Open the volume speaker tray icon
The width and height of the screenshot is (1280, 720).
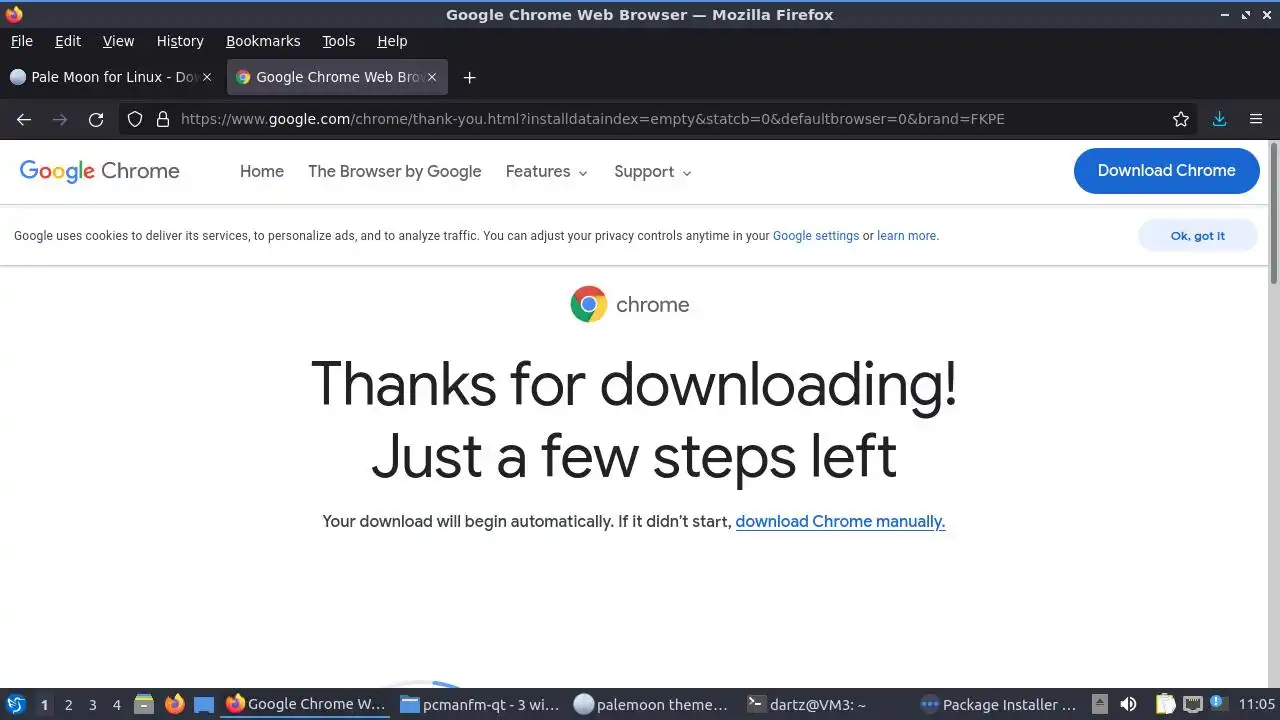(x=1128, y=705)
